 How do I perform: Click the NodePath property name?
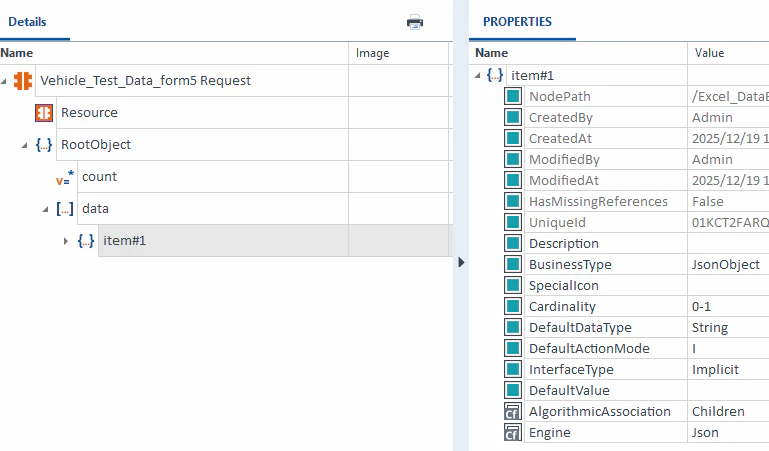[560, 97]
